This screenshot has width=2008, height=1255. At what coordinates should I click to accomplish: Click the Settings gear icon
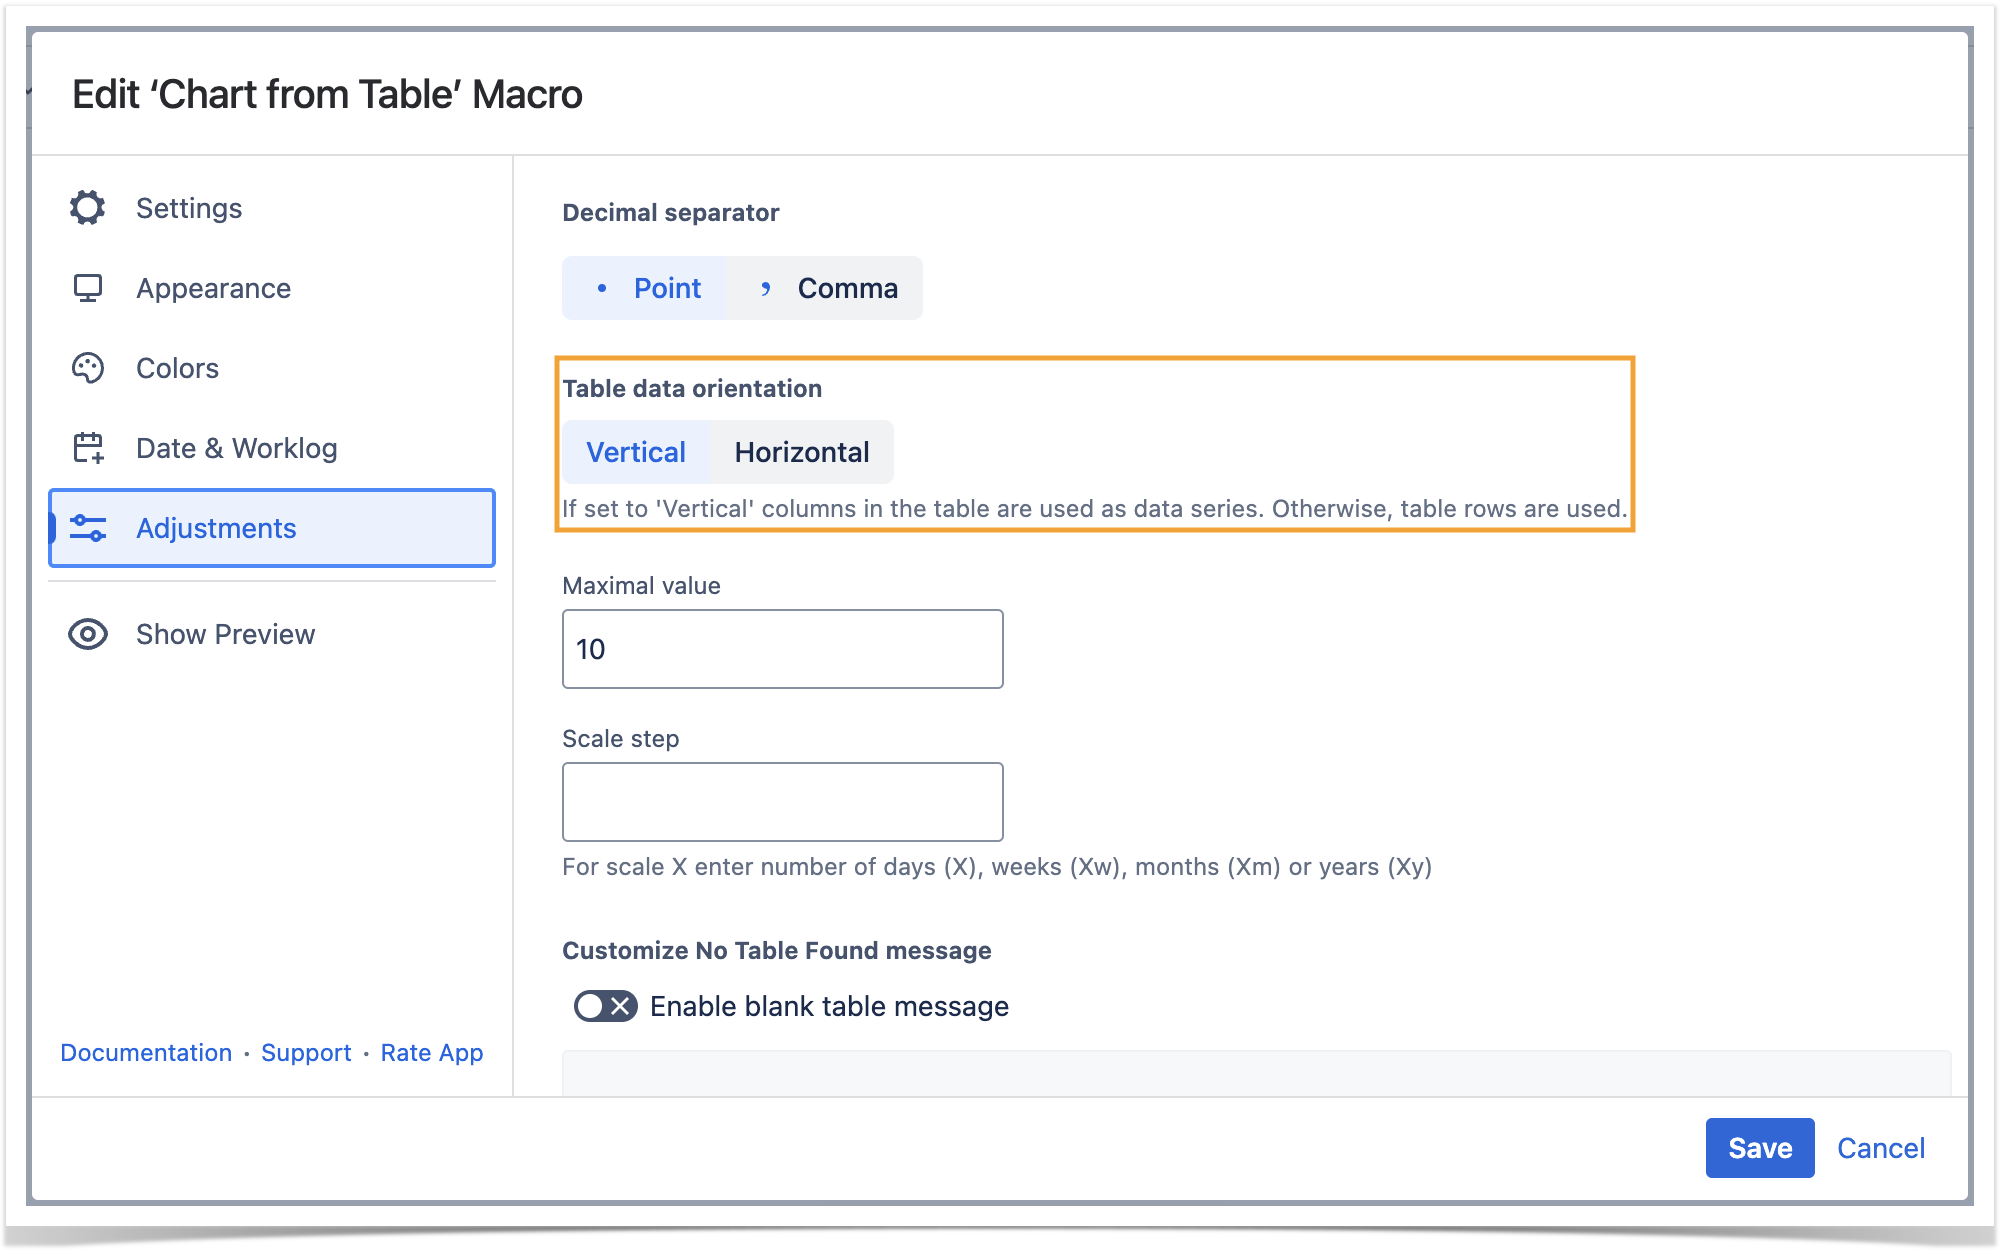[x=88, y=208]
